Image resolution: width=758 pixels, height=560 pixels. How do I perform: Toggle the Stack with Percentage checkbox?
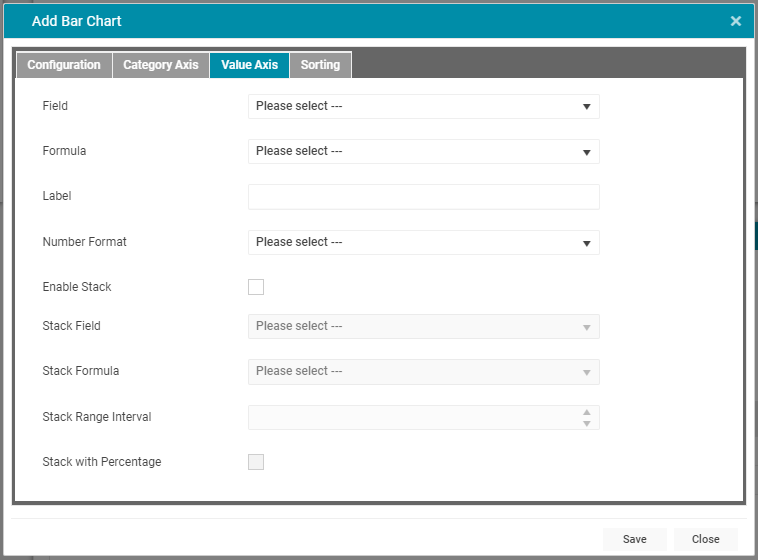(x=256, y=462)
